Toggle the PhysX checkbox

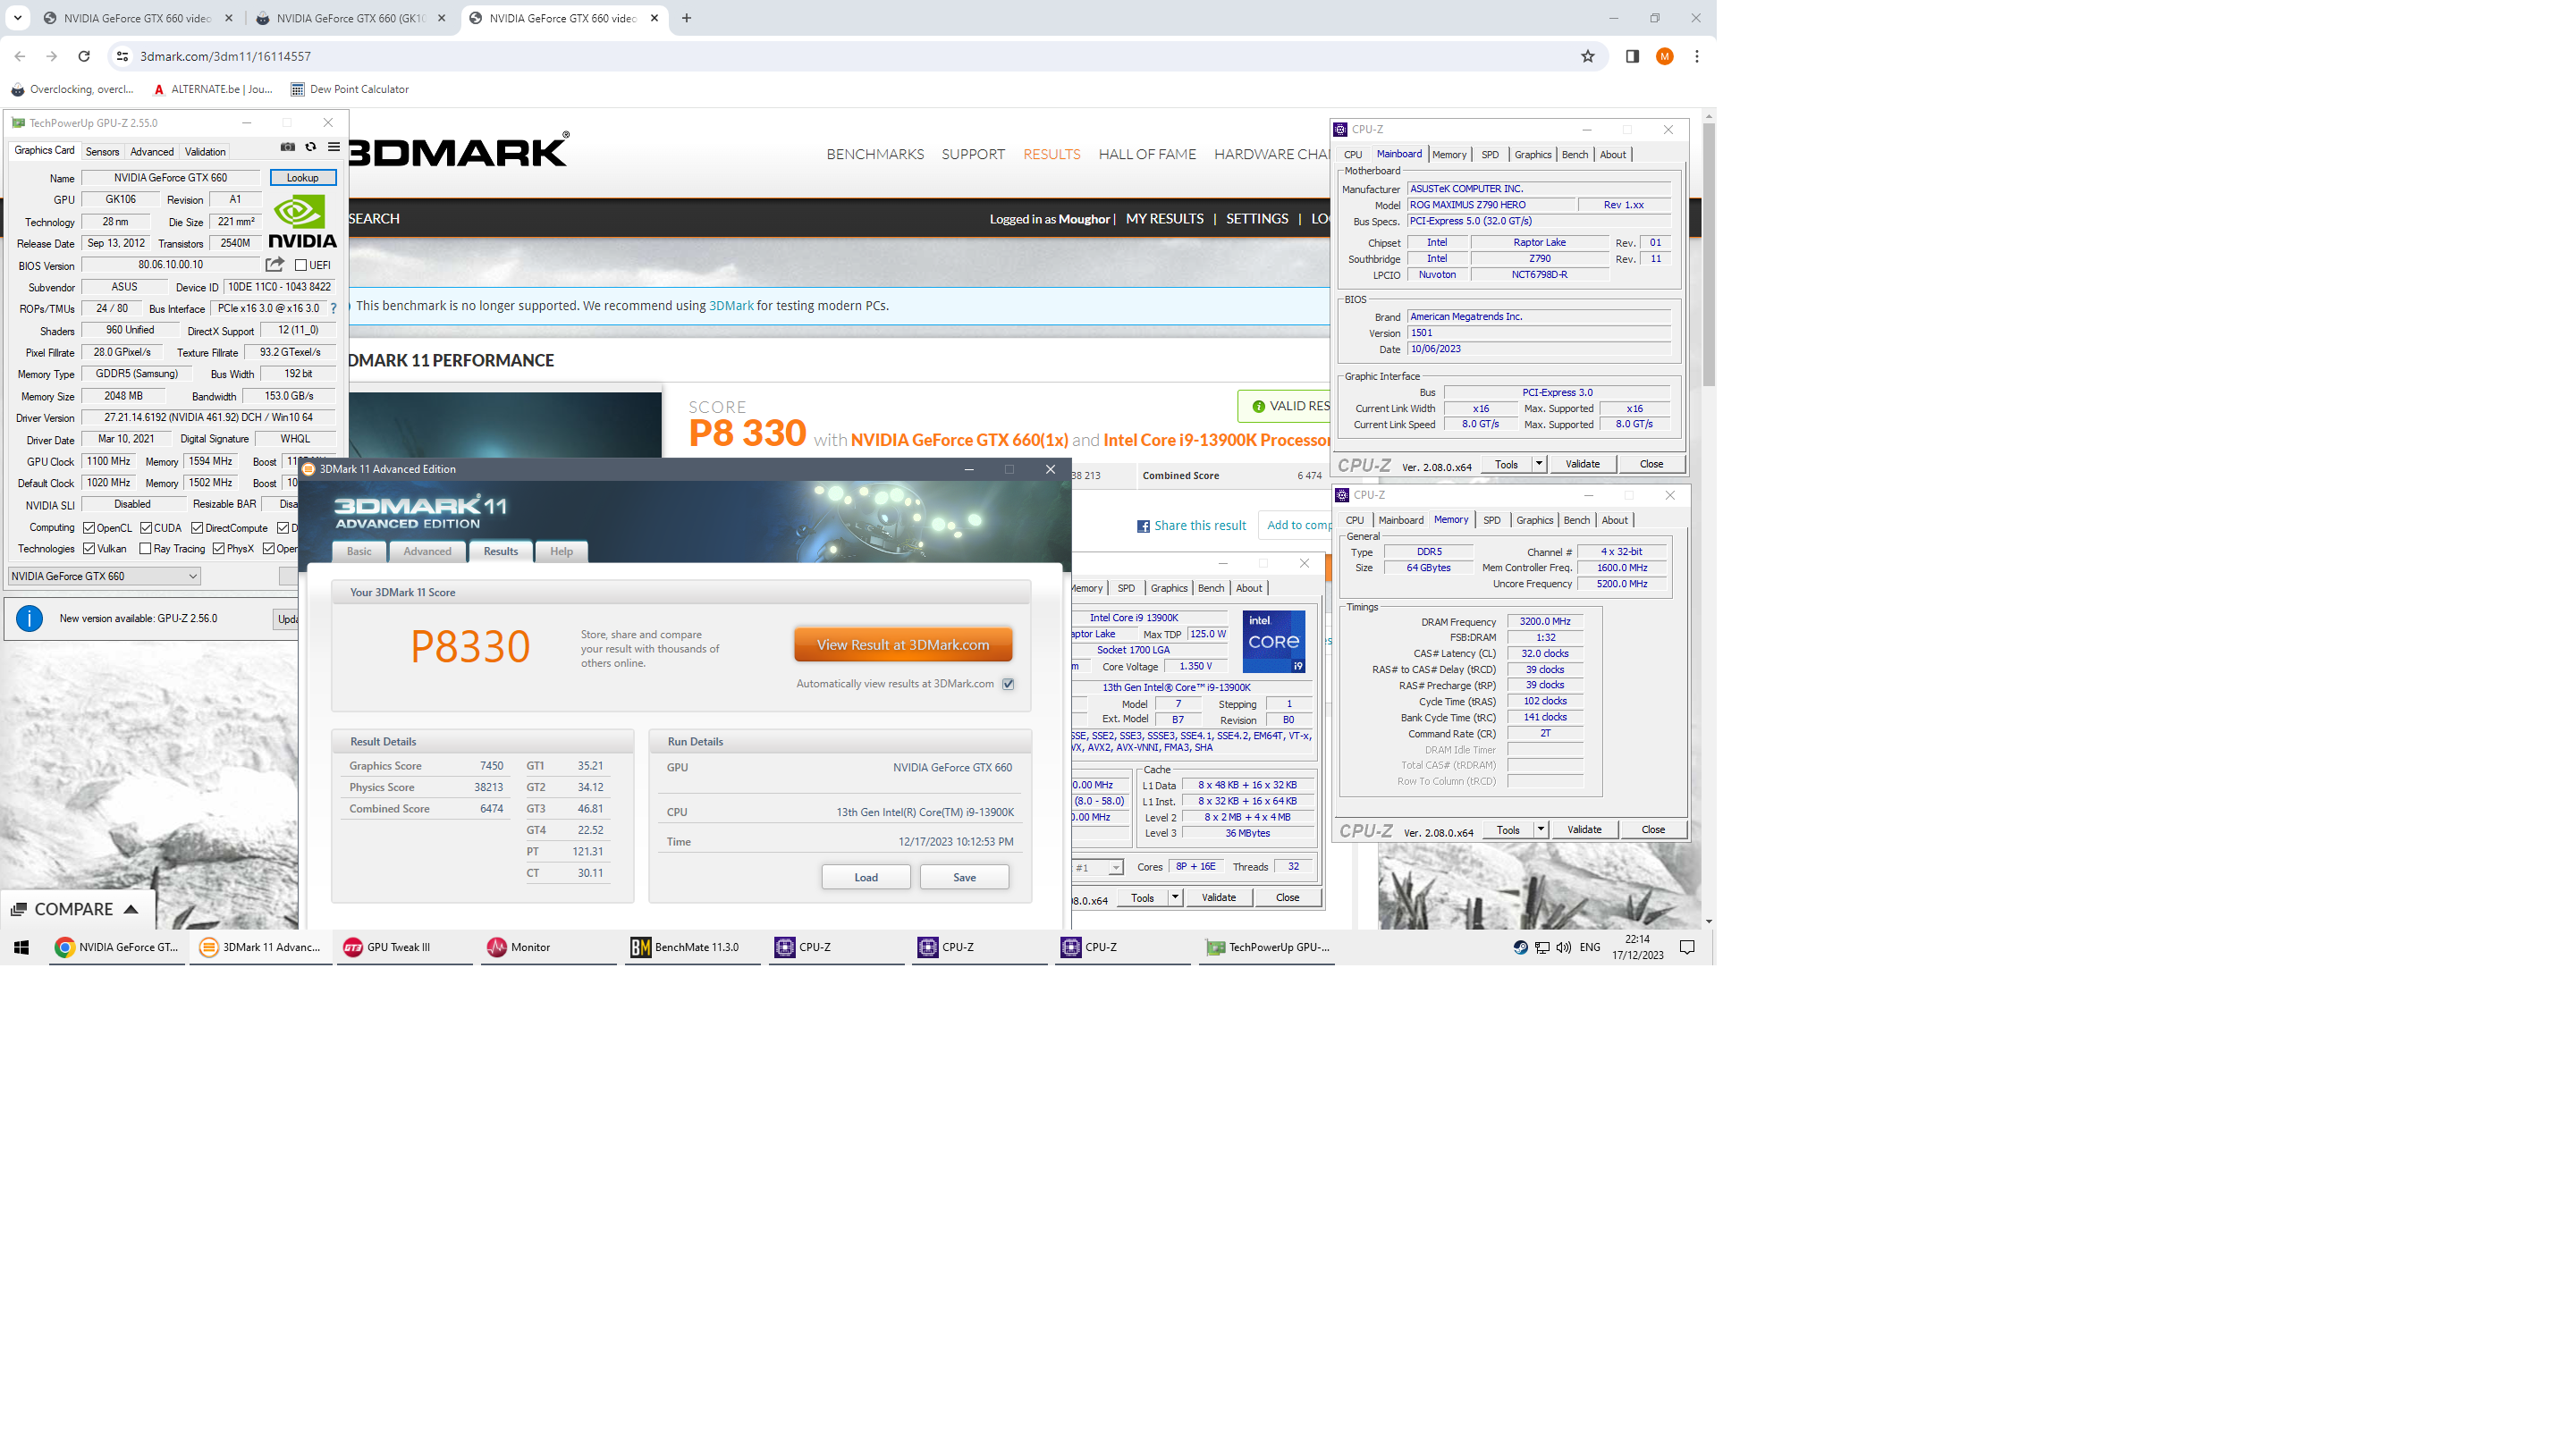pos(218,549)
